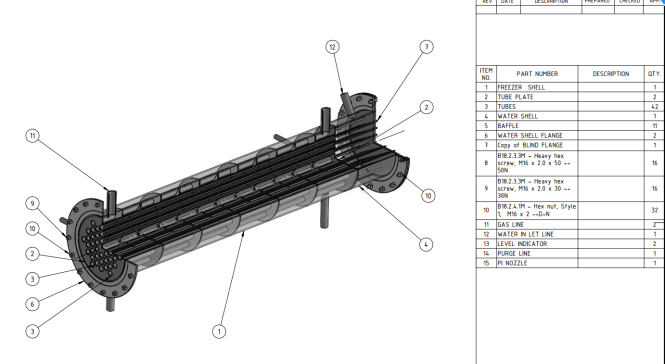Select the Hex nut, Style 1 part cell
This screenshot has width=665, height=364.
click(537, 210)
